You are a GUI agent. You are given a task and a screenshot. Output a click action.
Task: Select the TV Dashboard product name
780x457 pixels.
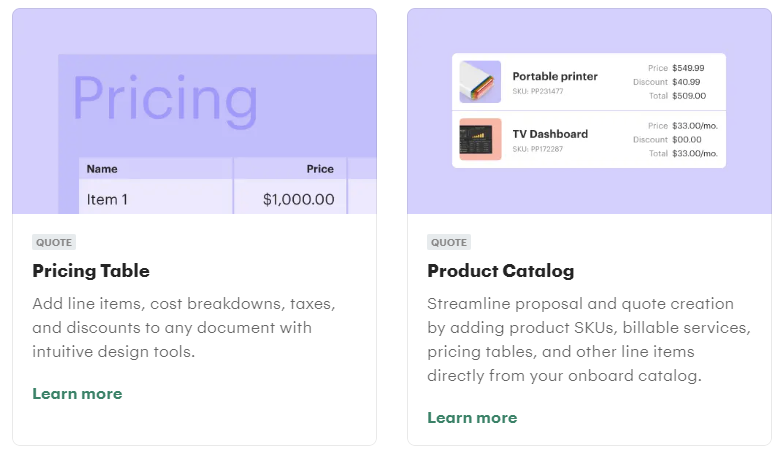tap(550, 134)
